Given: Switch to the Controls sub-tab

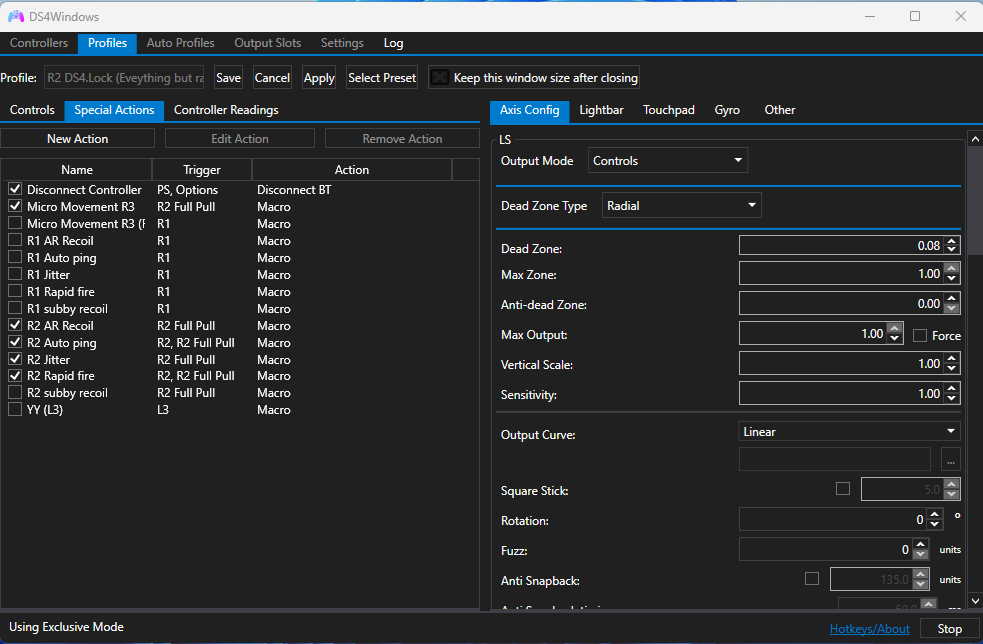Looking at the screenshot, I should pos(33,110).
